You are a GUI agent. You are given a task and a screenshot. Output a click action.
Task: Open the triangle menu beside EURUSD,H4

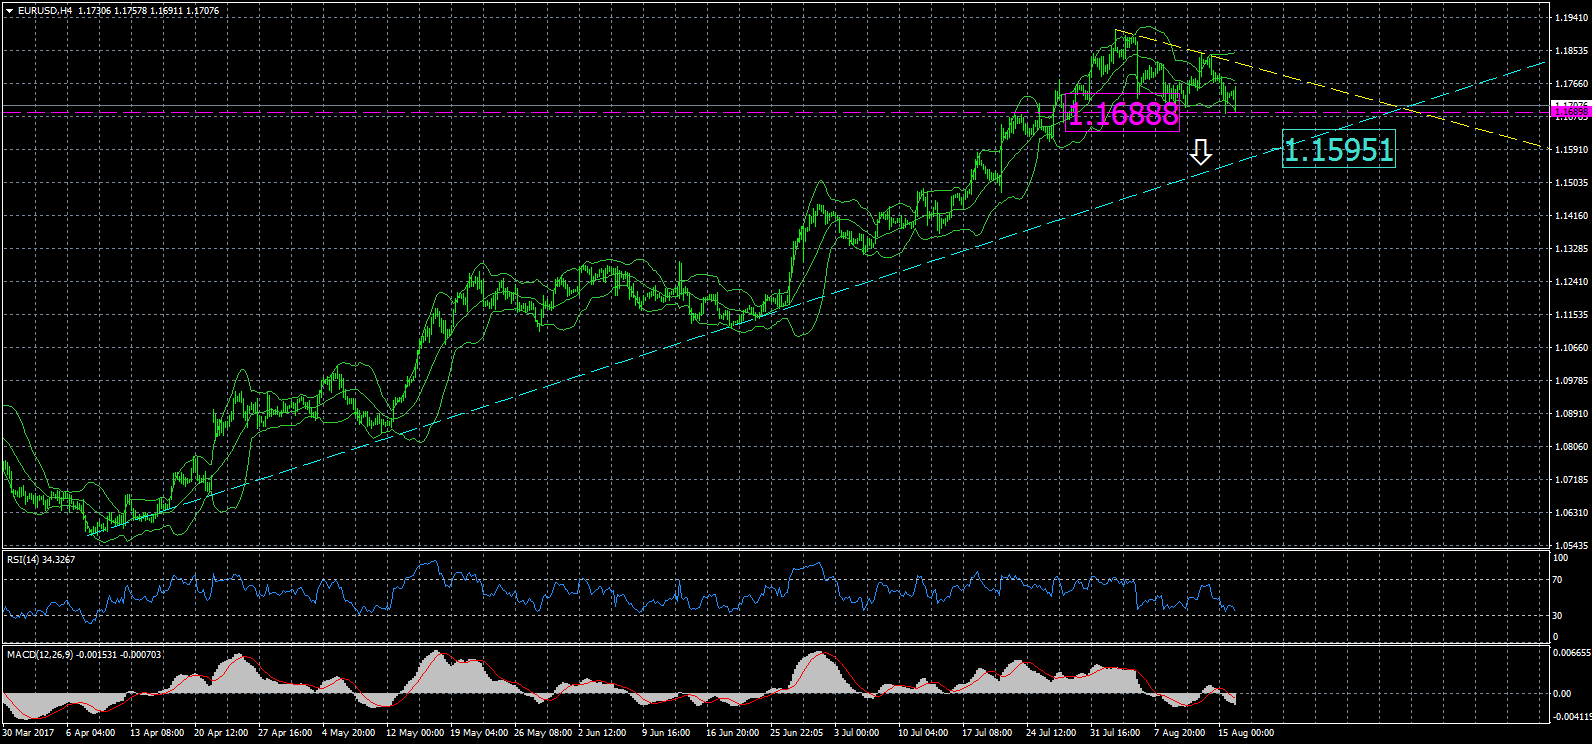coord(9,11)
